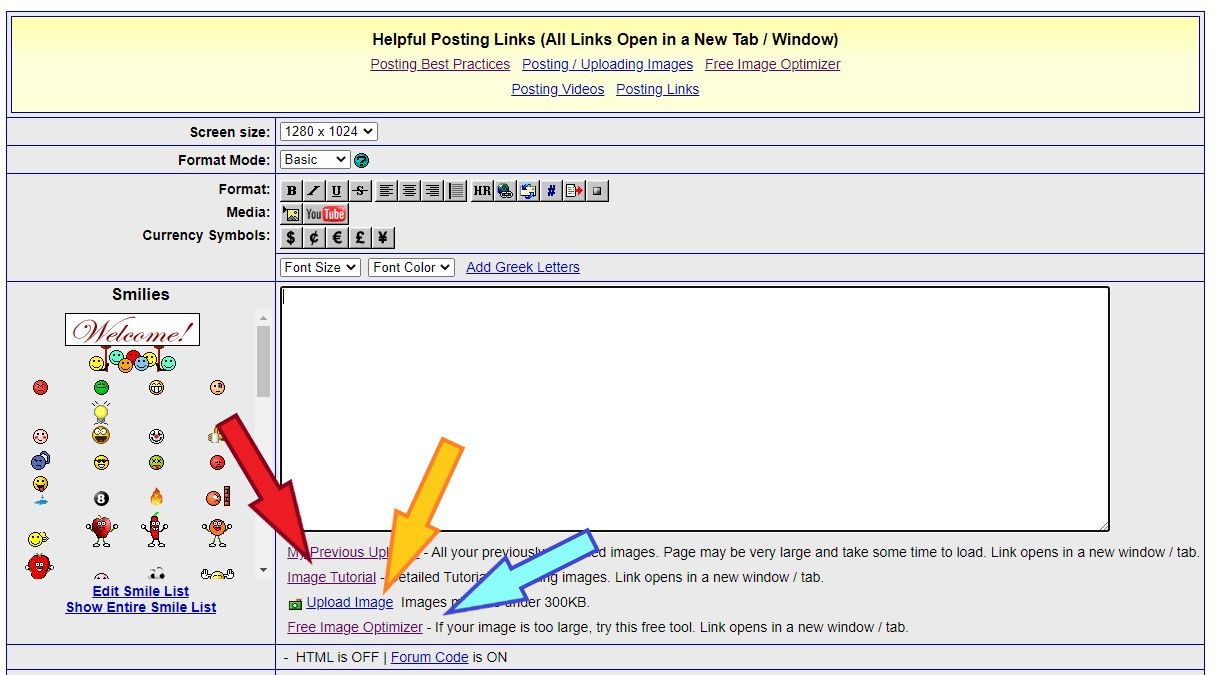Click the camera icon beside Upload Image
Screen dimensions: 1223x675
[x=295, y=603]
